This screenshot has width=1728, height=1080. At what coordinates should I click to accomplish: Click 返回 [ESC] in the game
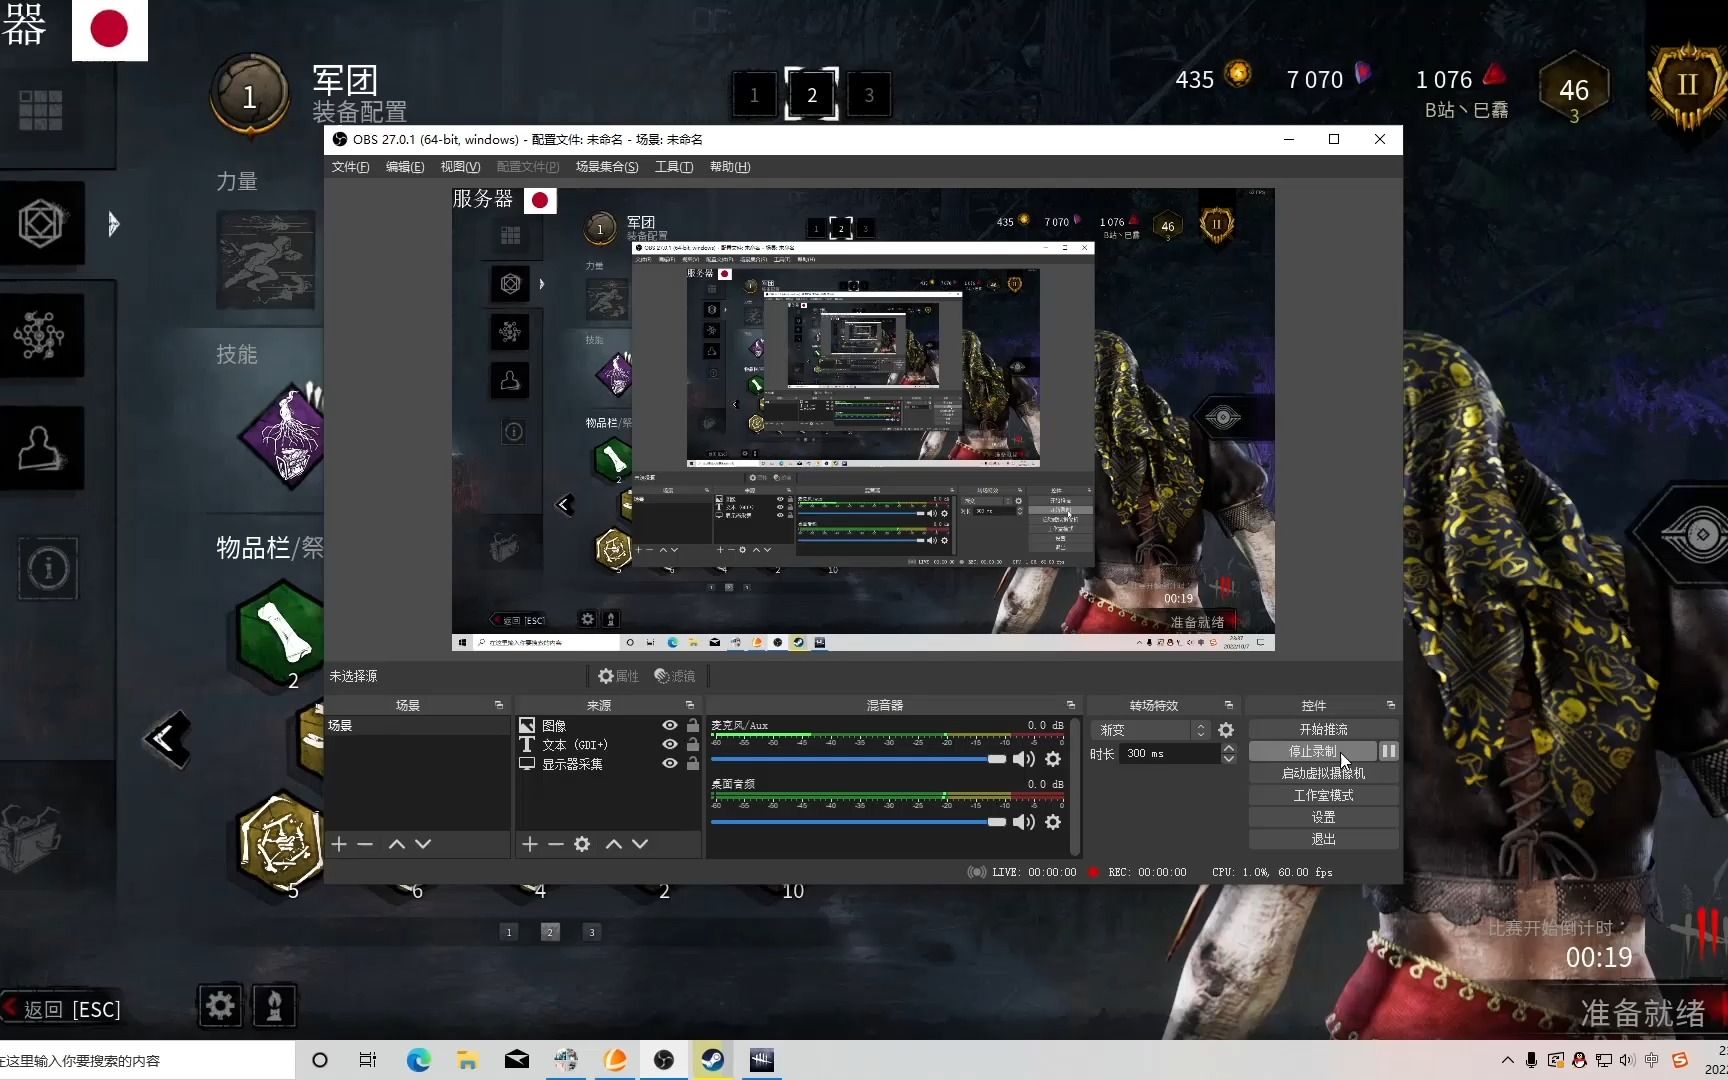62,1009
